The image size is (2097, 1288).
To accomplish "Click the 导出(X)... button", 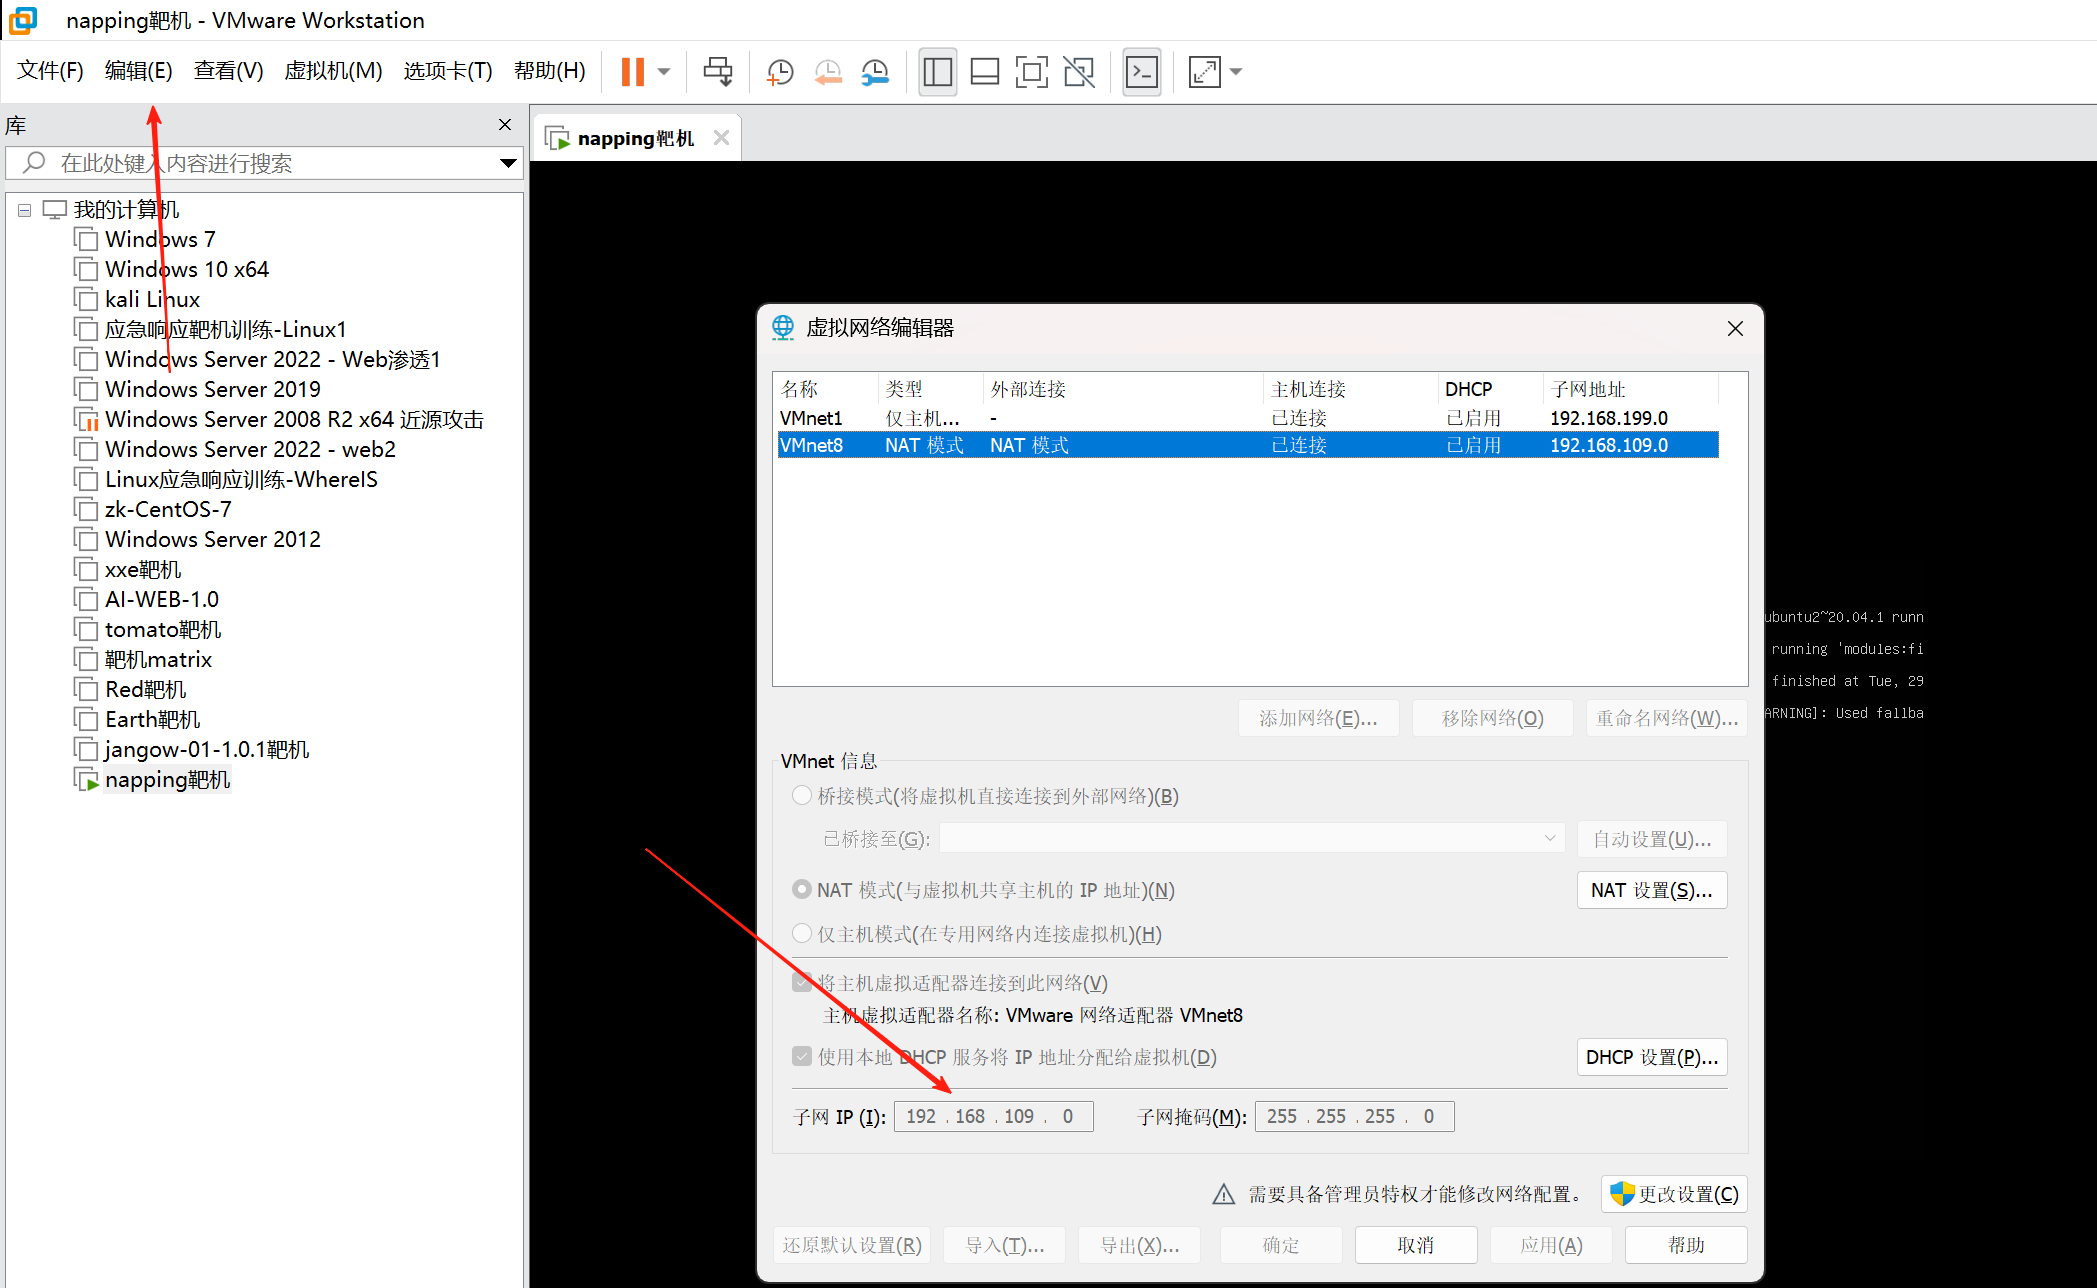I will 1140,1245.
